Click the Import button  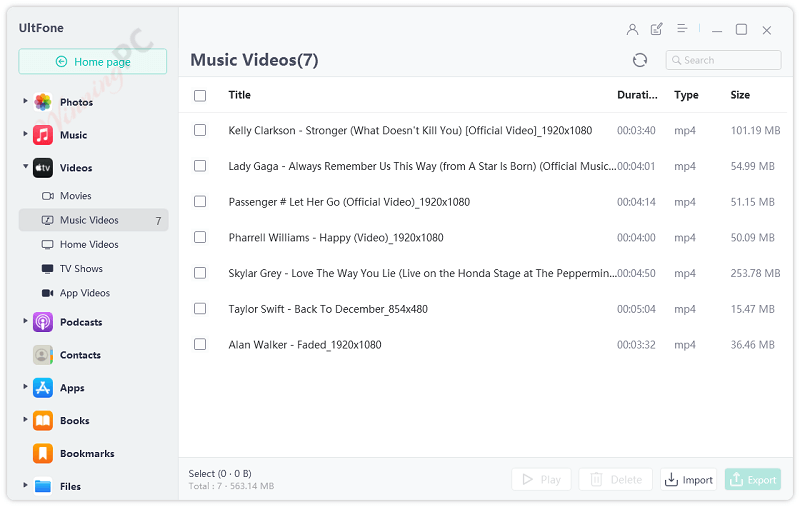(689, 479)
